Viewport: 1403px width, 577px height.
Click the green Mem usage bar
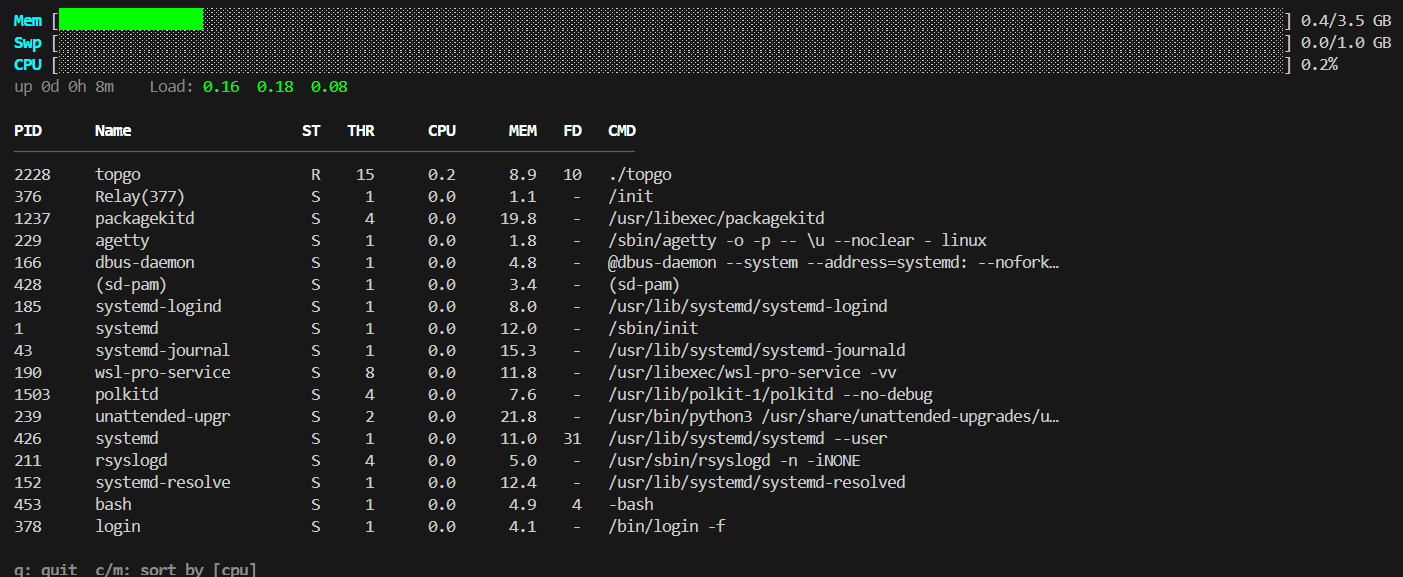pos(131,19)
